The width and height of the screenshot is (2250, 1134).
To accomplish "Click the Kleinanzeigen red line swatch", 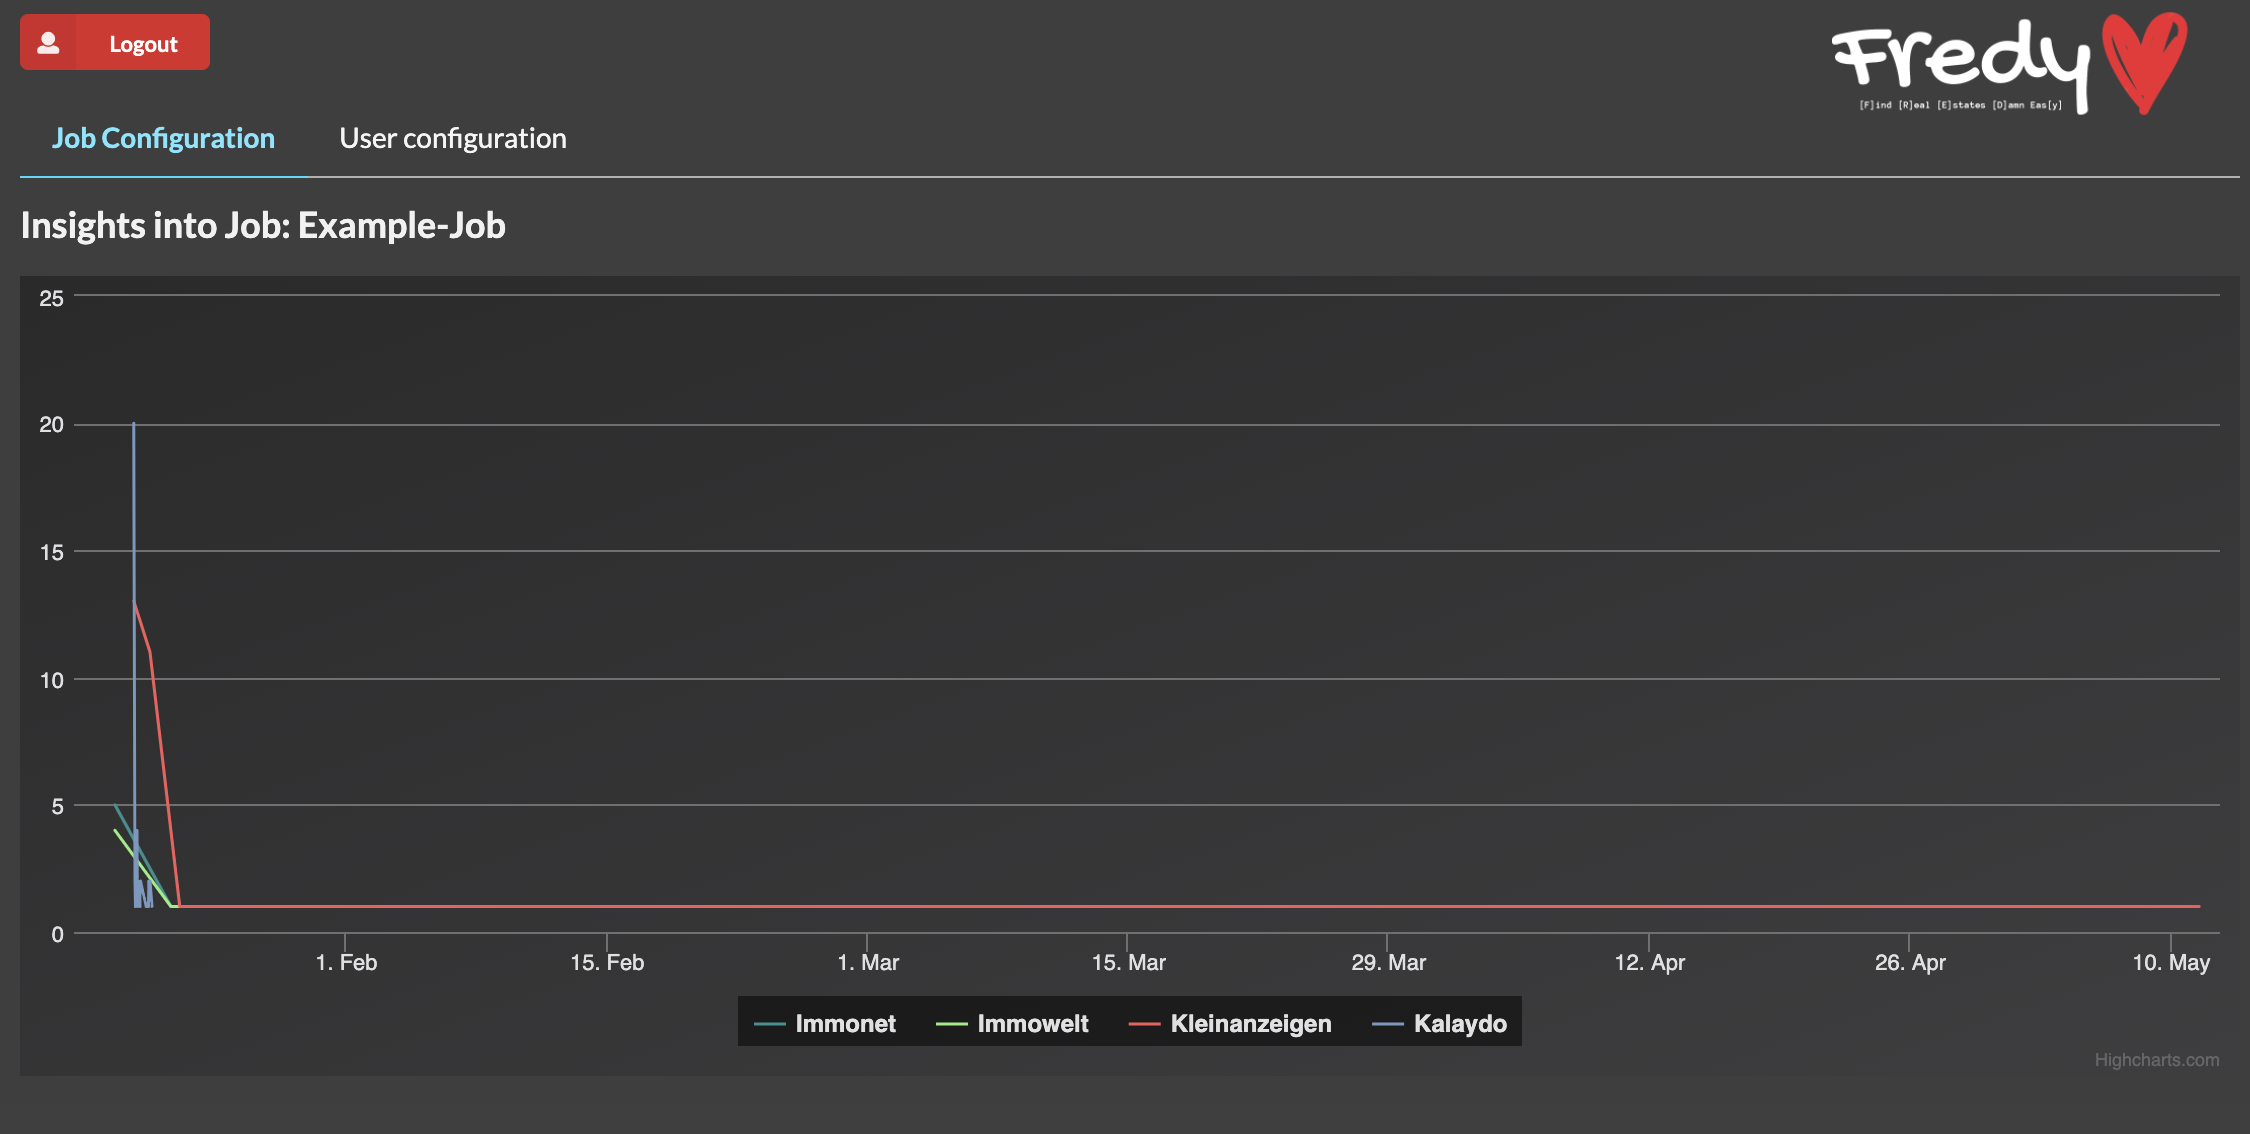I will (1144, 1024).
